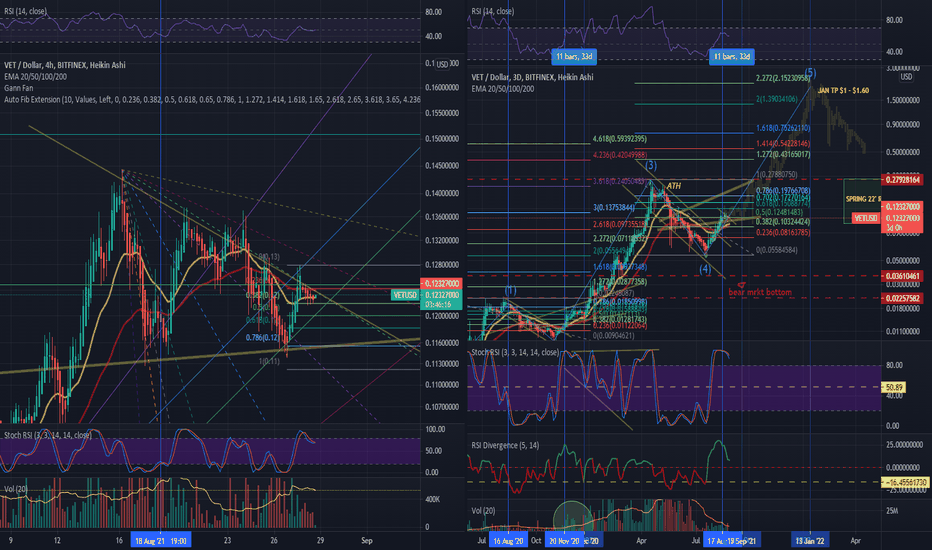Click the Auto Fib Extension indicator label

pyautogui.click(x=212, y=99)
